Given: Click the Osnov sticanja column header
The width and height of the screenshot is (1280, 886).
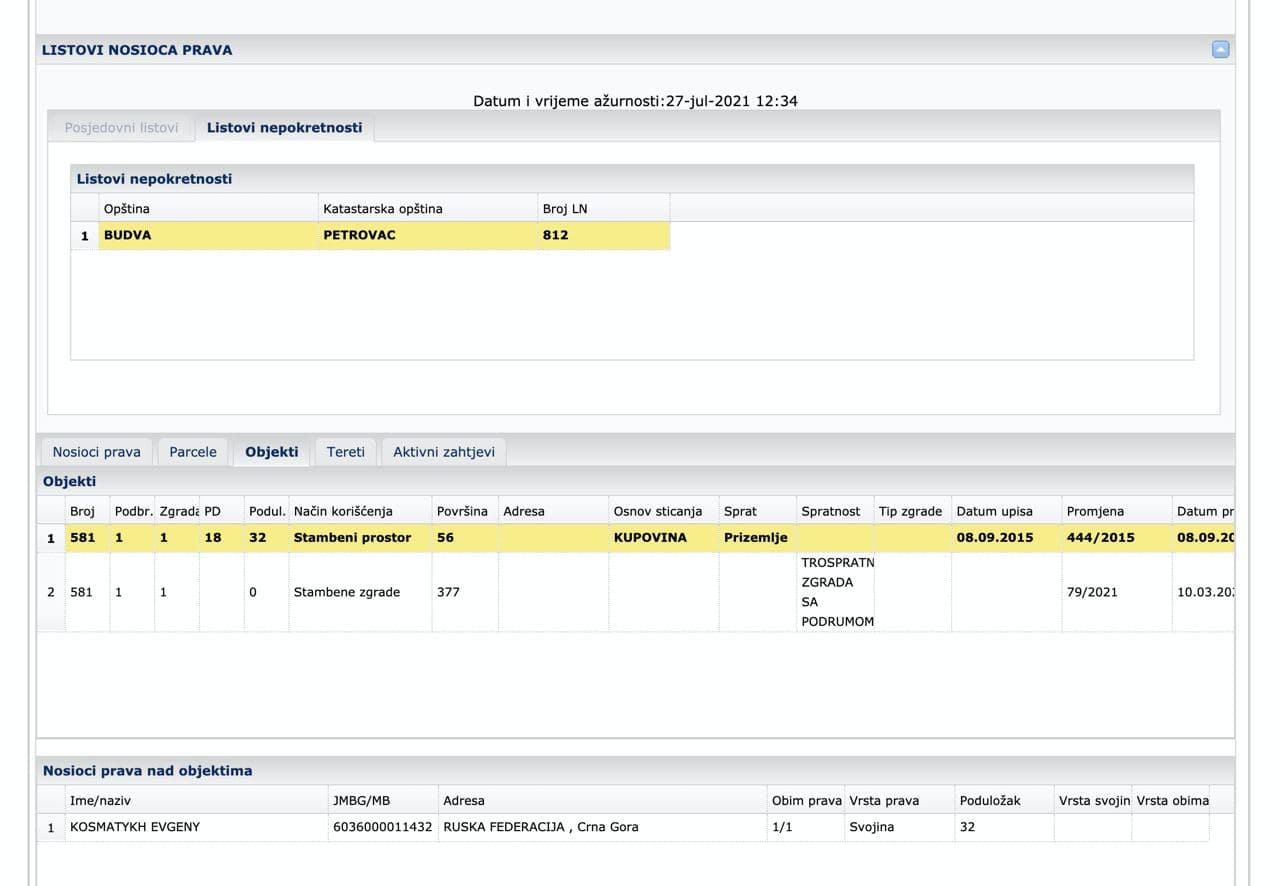Looking at the screenshot, I should (658, 511).
